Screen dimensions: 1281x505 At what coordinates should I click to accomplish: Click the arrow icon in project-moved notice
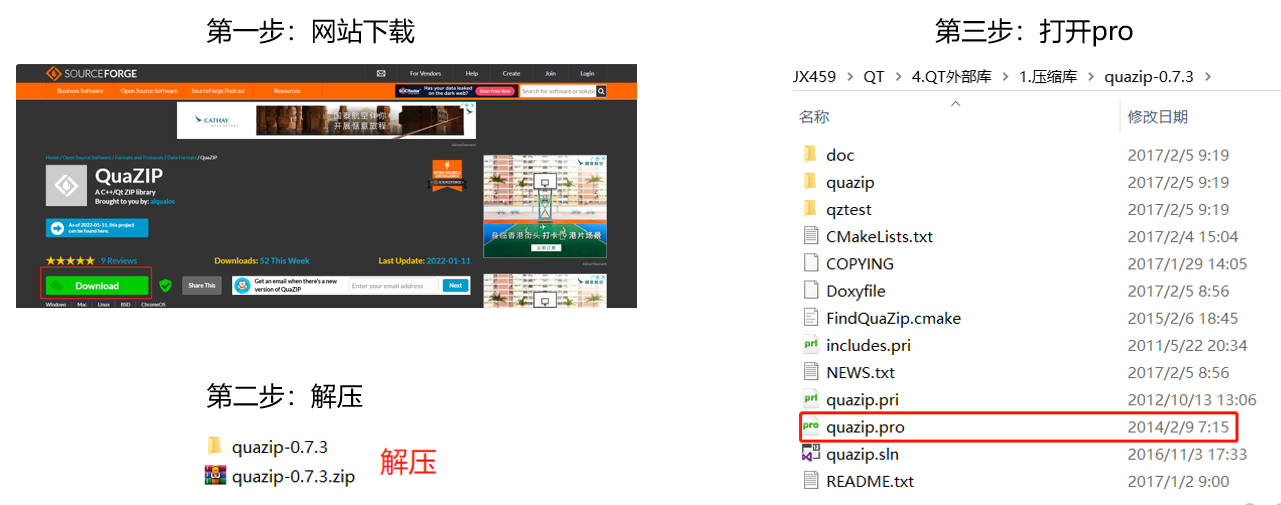[x=56, y=228]
